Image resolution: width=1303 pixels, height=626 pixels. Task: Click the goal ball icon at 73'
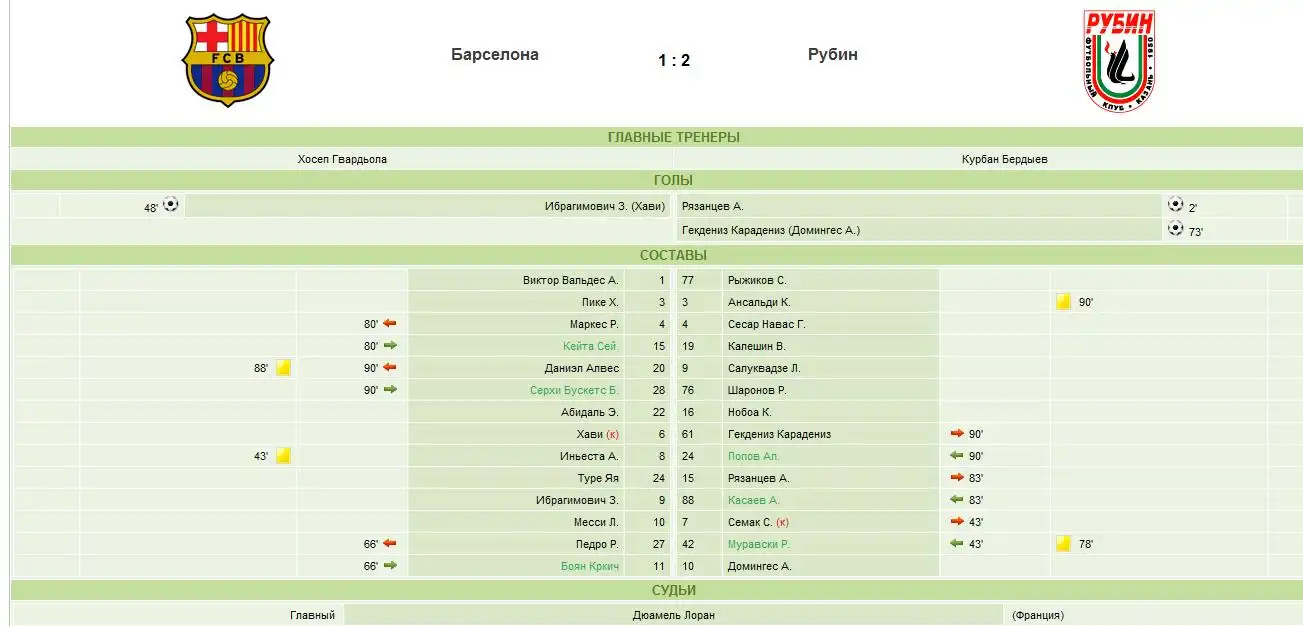click(x=1175, y=228)
